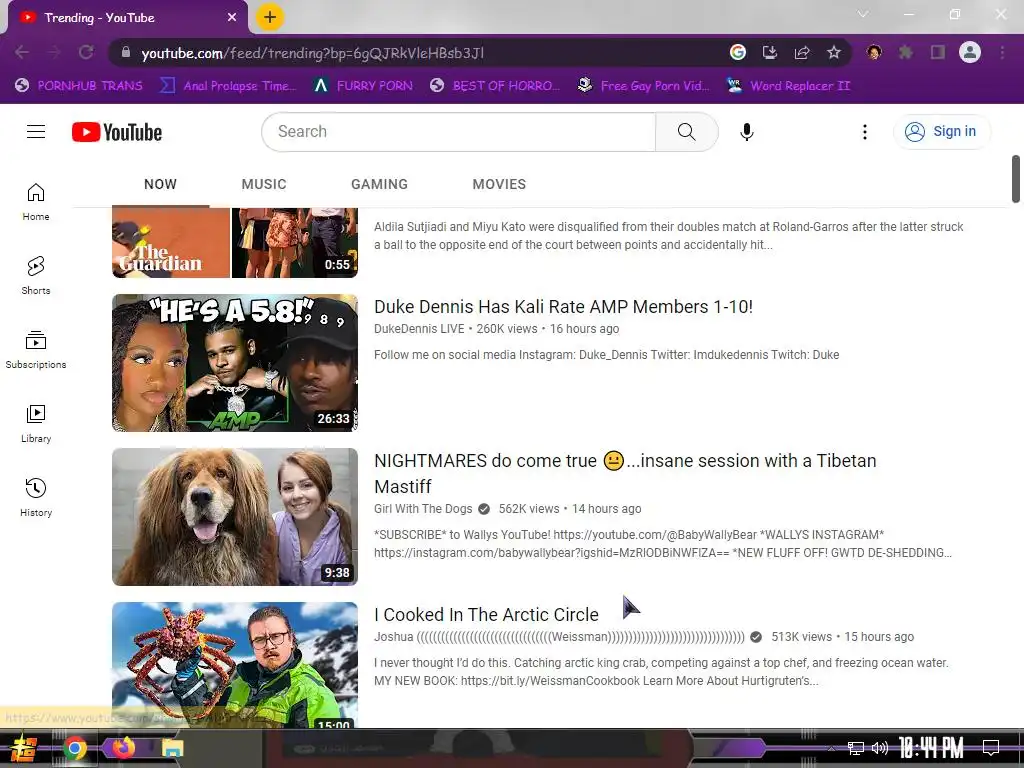Open File Explorer from the taskbar
1024x768 pixels.
coord(172,748)
